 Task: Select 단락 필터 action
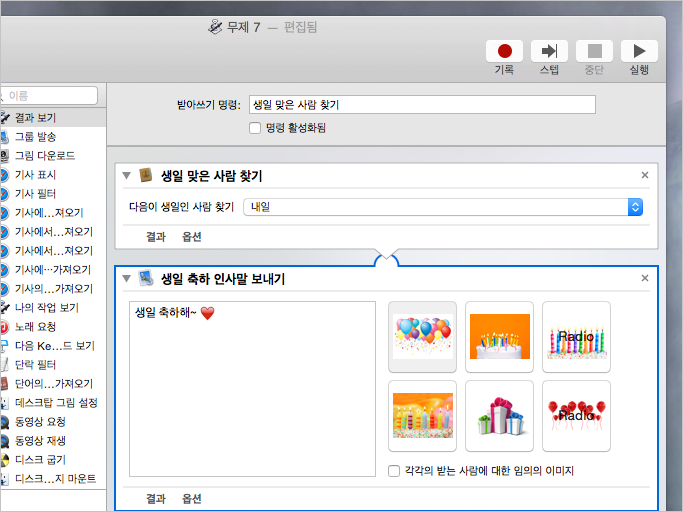click(53, 365)
